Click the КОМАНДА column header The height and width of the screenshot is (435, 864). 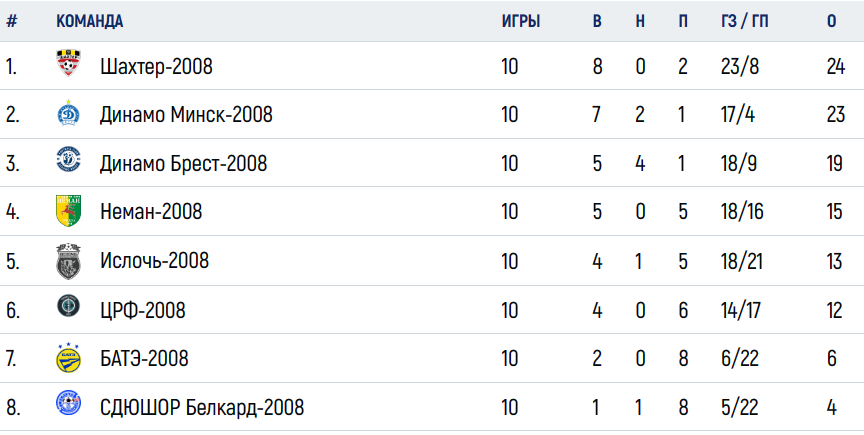[89, 21]
